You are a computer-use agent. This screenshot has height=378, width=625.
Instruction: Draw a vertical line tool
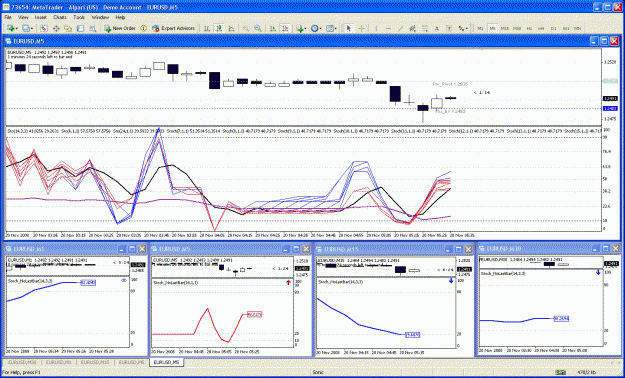(x=376, y=28)
